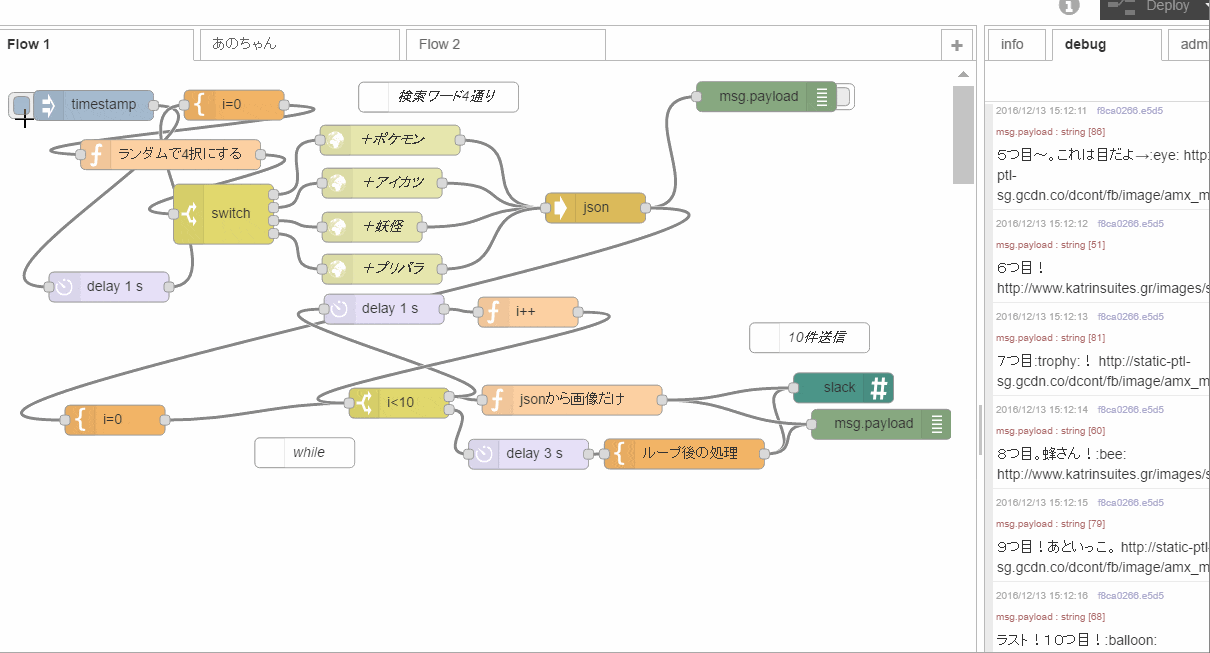
Task: Select the top i=0 template node
Action: coord(234,105)
